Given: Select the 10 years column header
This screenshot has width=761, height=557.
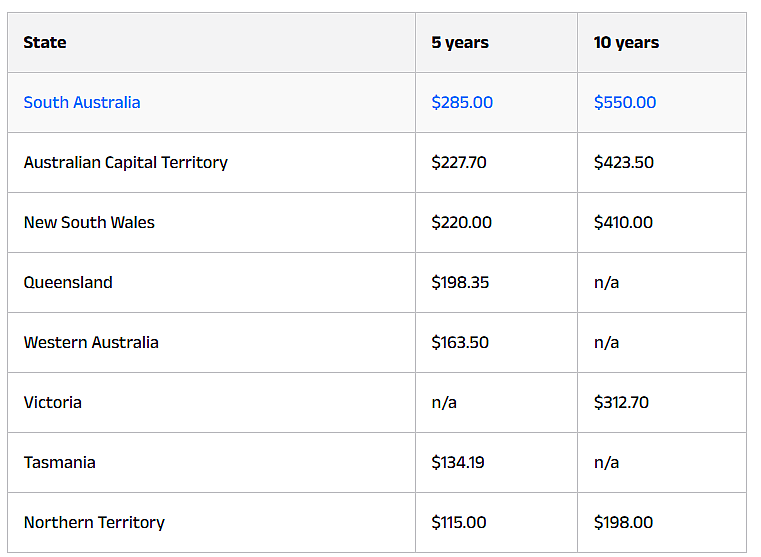Looking at the screenshot, I should point(627,43).
